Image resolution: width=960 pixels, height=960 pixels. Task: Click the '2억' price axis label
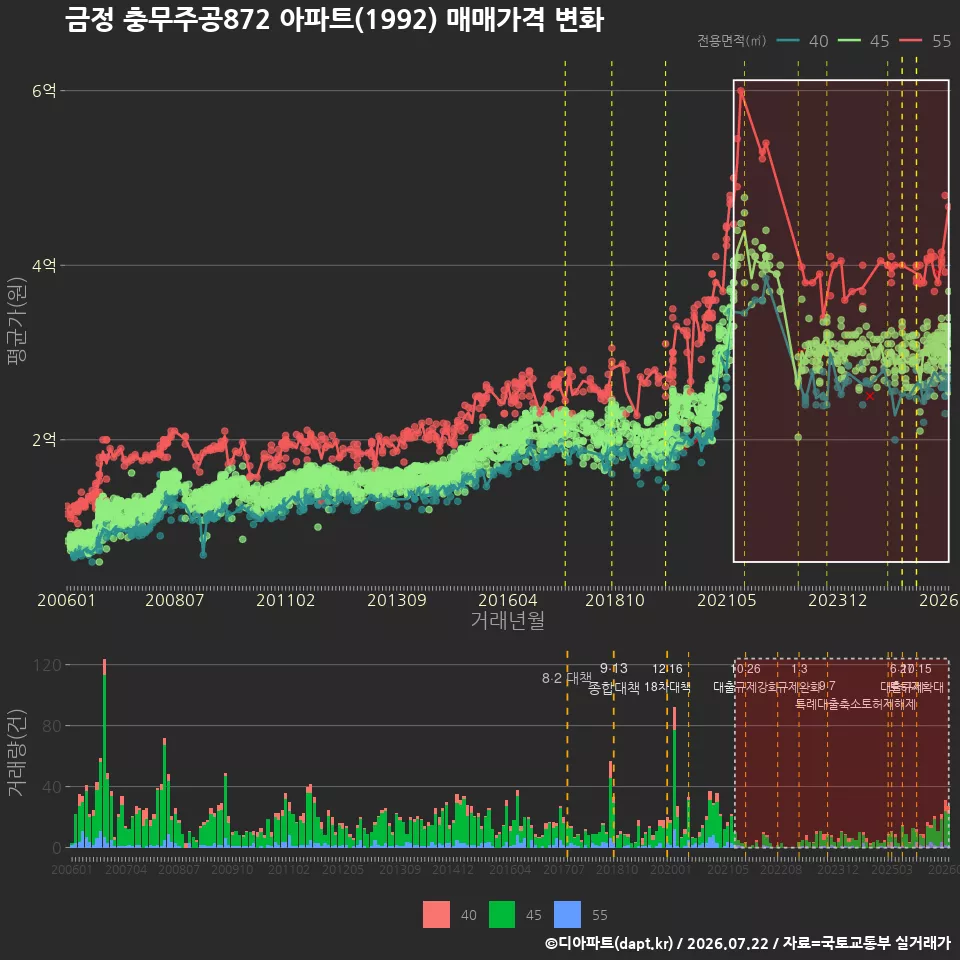coord(44,440)
